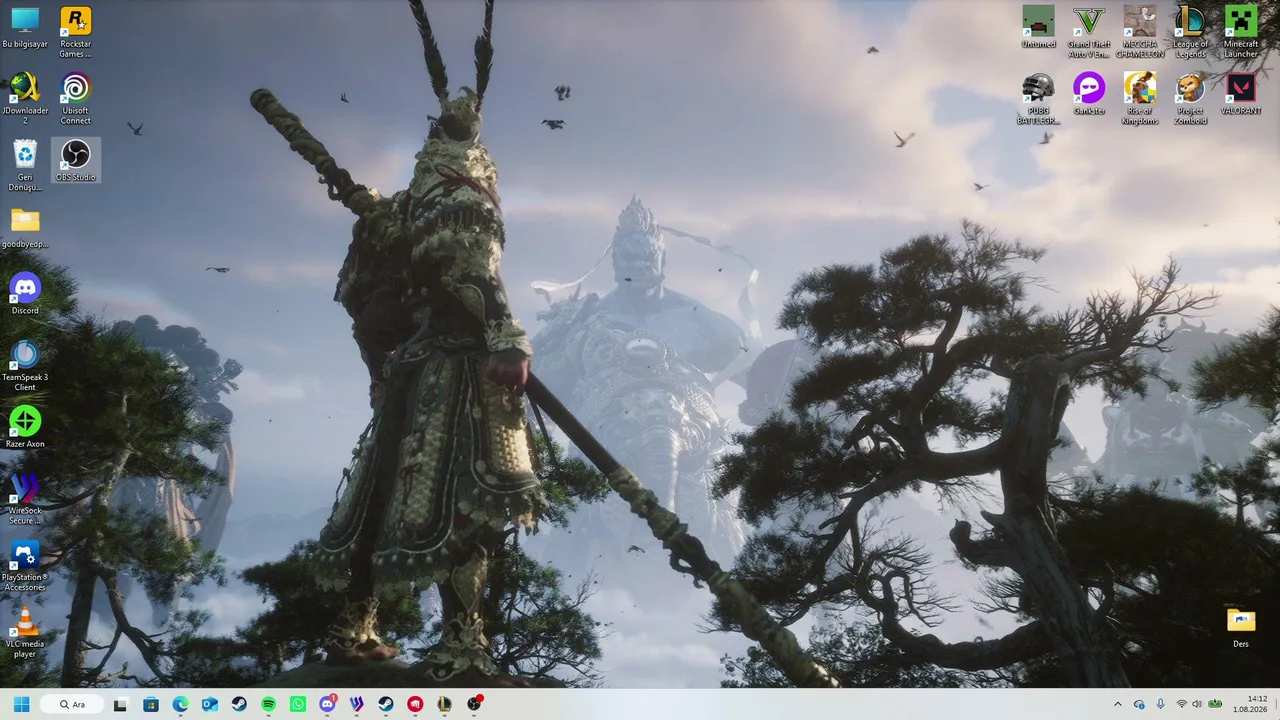The width and height of the screenshot is (1280, 720).
Task: Click the cloud sync tray icon
Action: point(1139,704)
